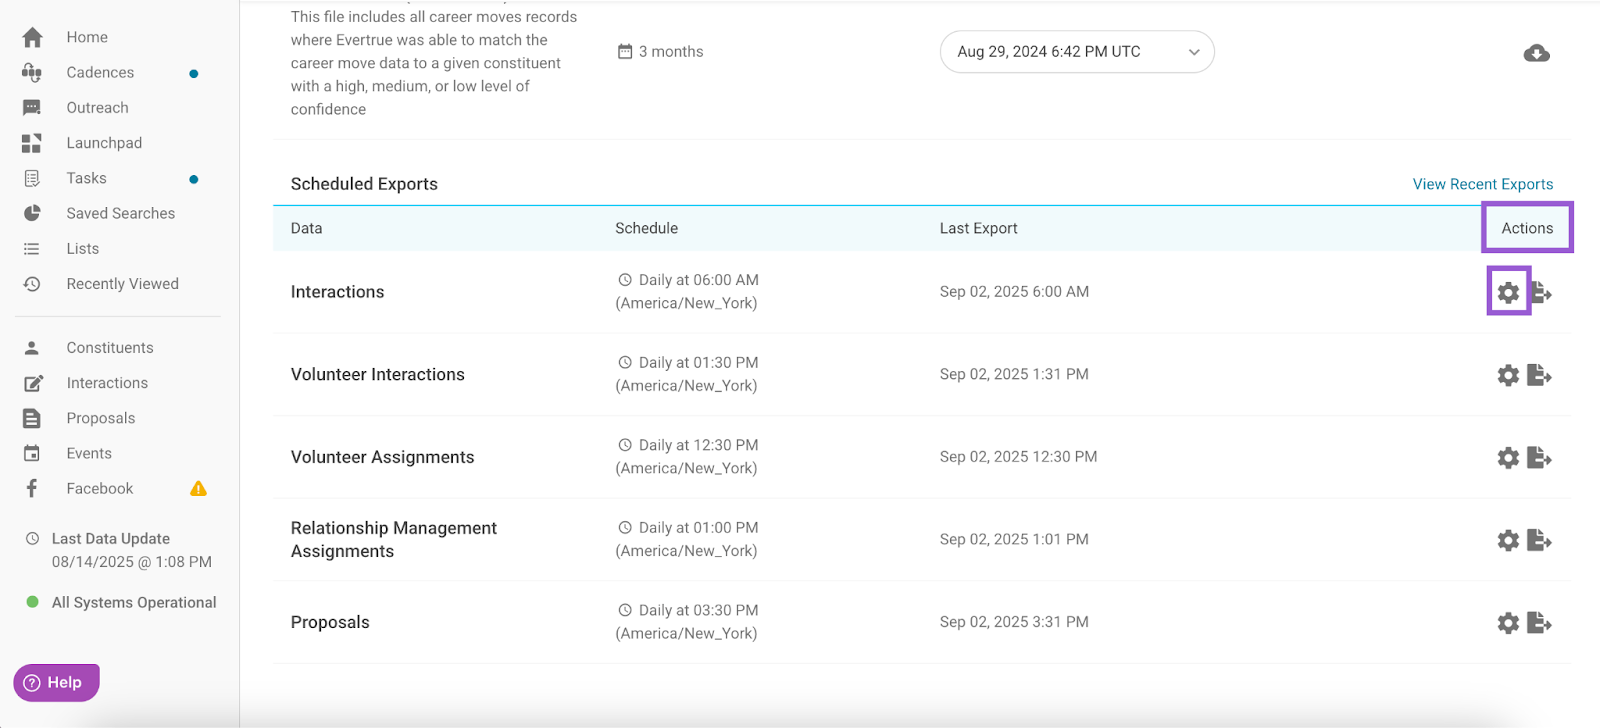Viewport: 1600px width, 728px height.
Task: Navigate to Constituents section
Action: [x=110, y=348]
